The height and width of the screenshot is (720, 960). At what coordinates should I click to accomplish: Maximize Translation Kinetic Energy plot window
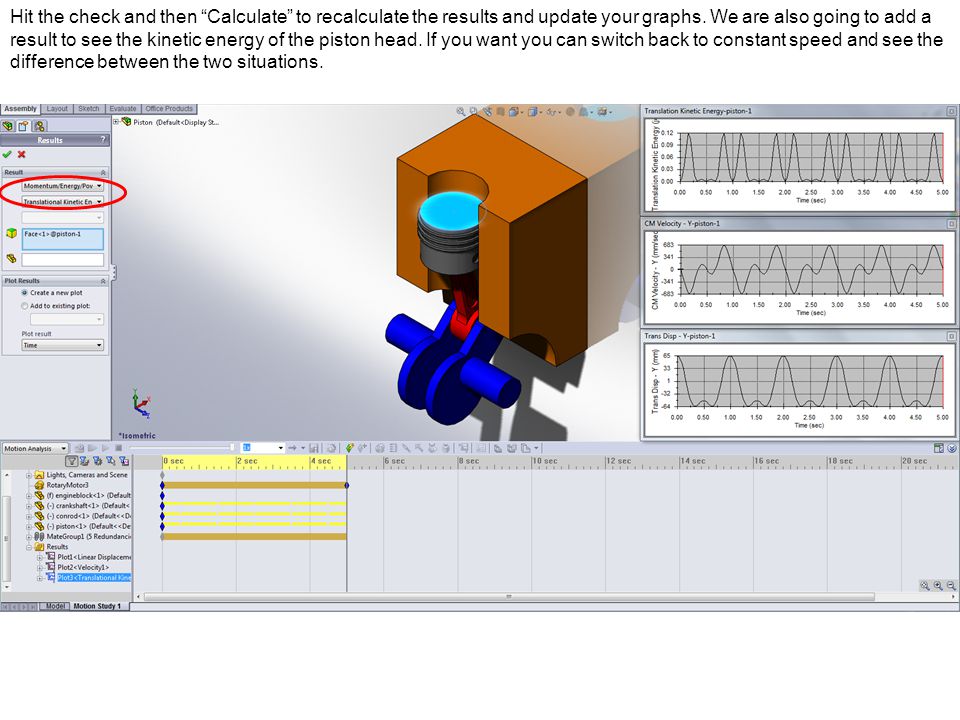[x=951, y=111]
